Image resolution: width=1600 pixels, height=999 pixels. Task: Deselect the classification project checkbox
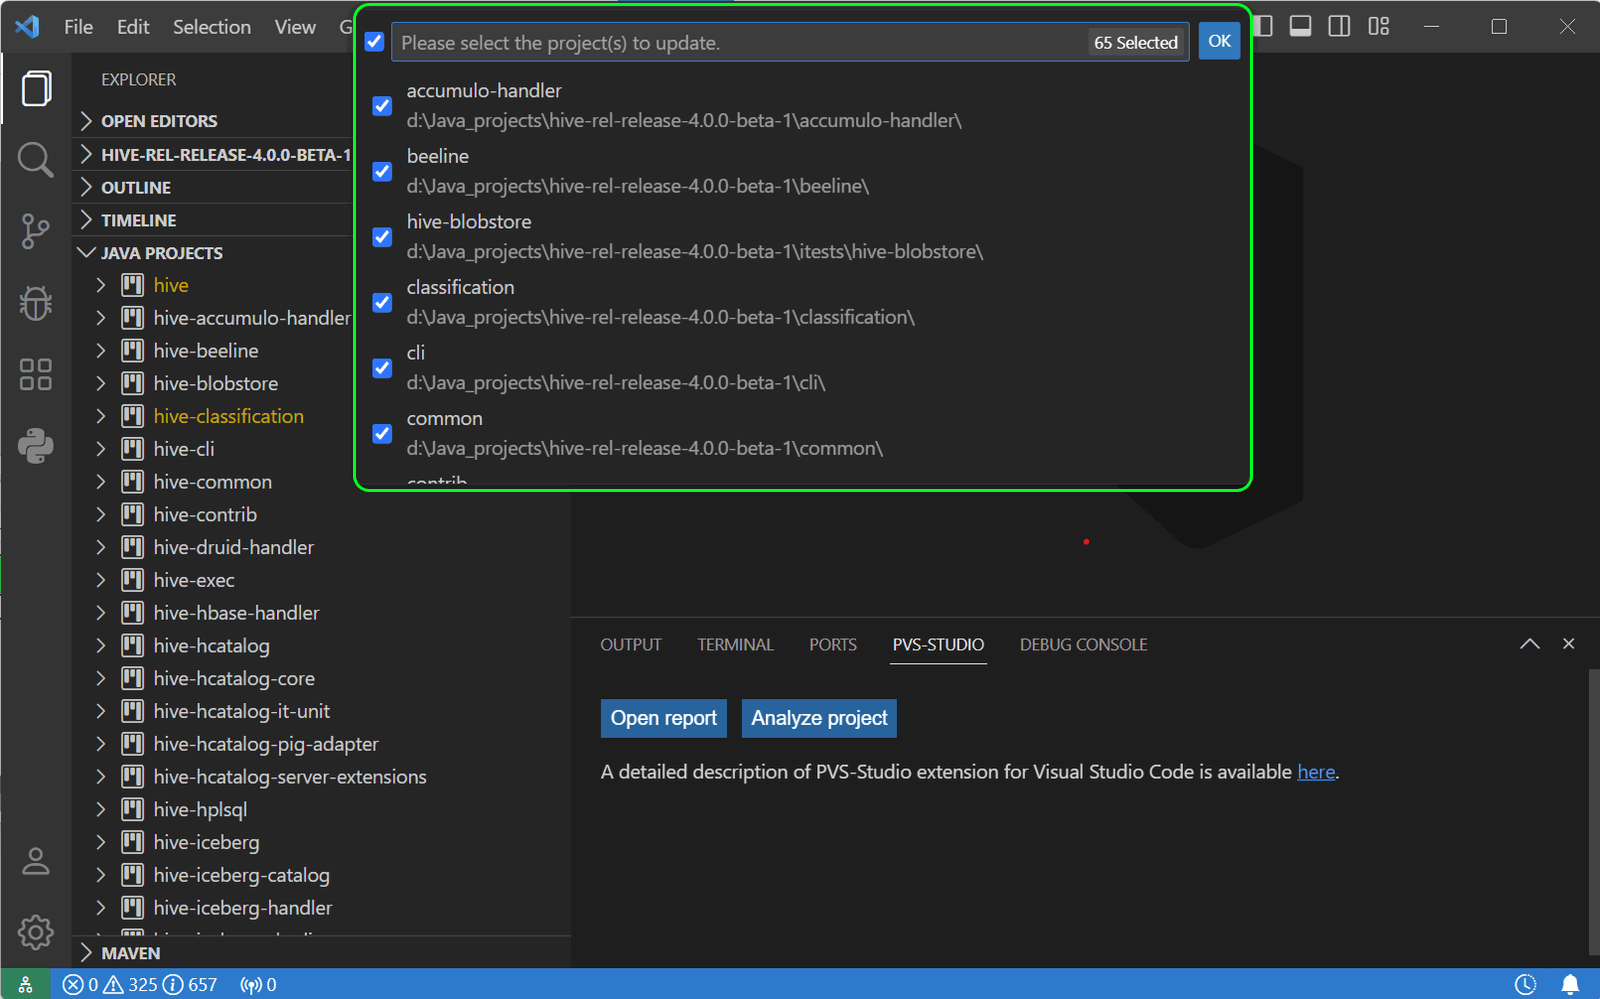(381, 302)
